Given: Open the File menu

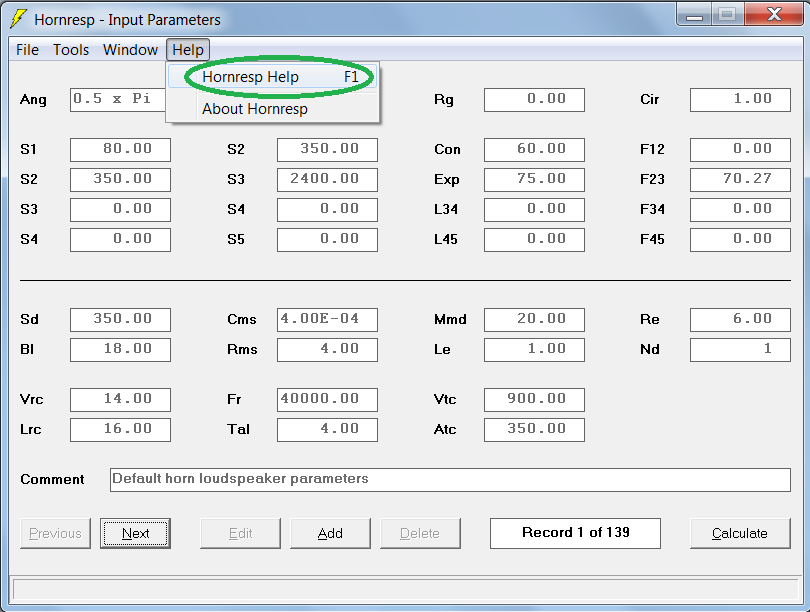Looking at the screenshot, I should (x=27, y=50).
